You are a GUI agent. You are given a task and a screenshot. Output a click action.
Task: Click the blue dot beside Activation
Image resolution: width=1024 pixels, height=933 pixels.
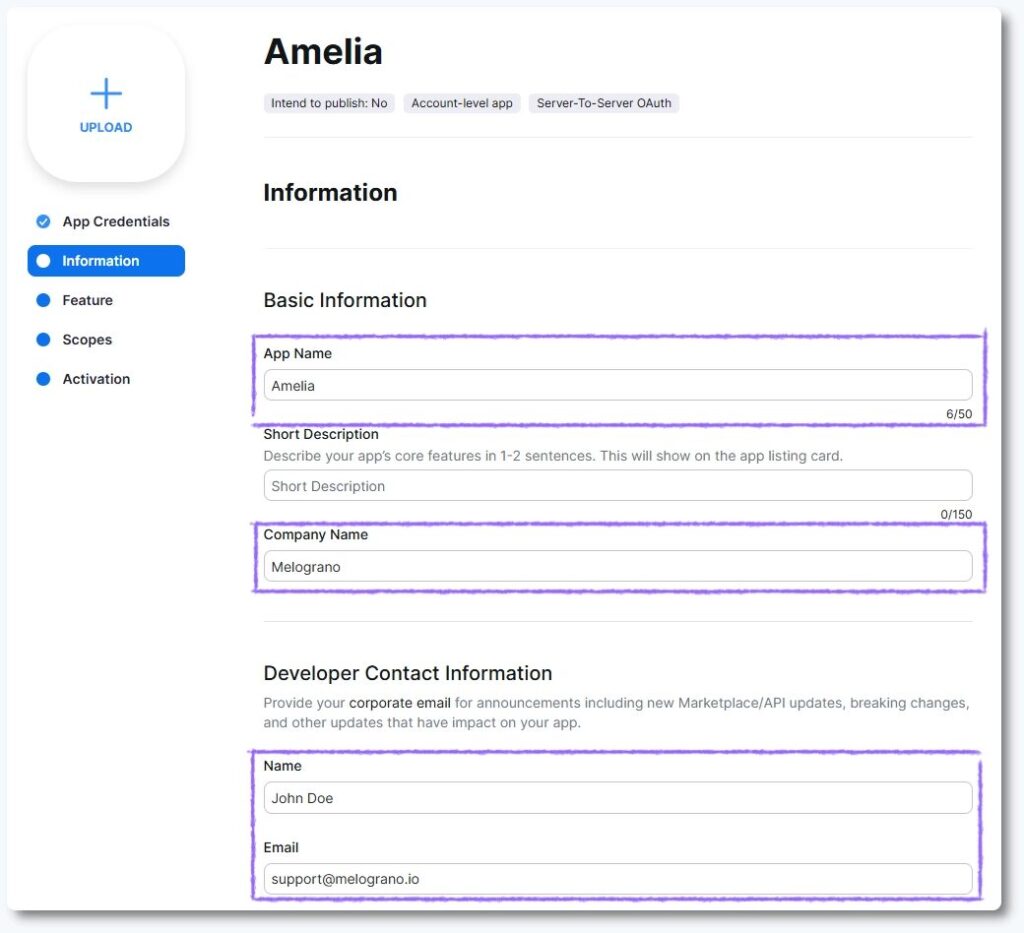tap(43, 379)
